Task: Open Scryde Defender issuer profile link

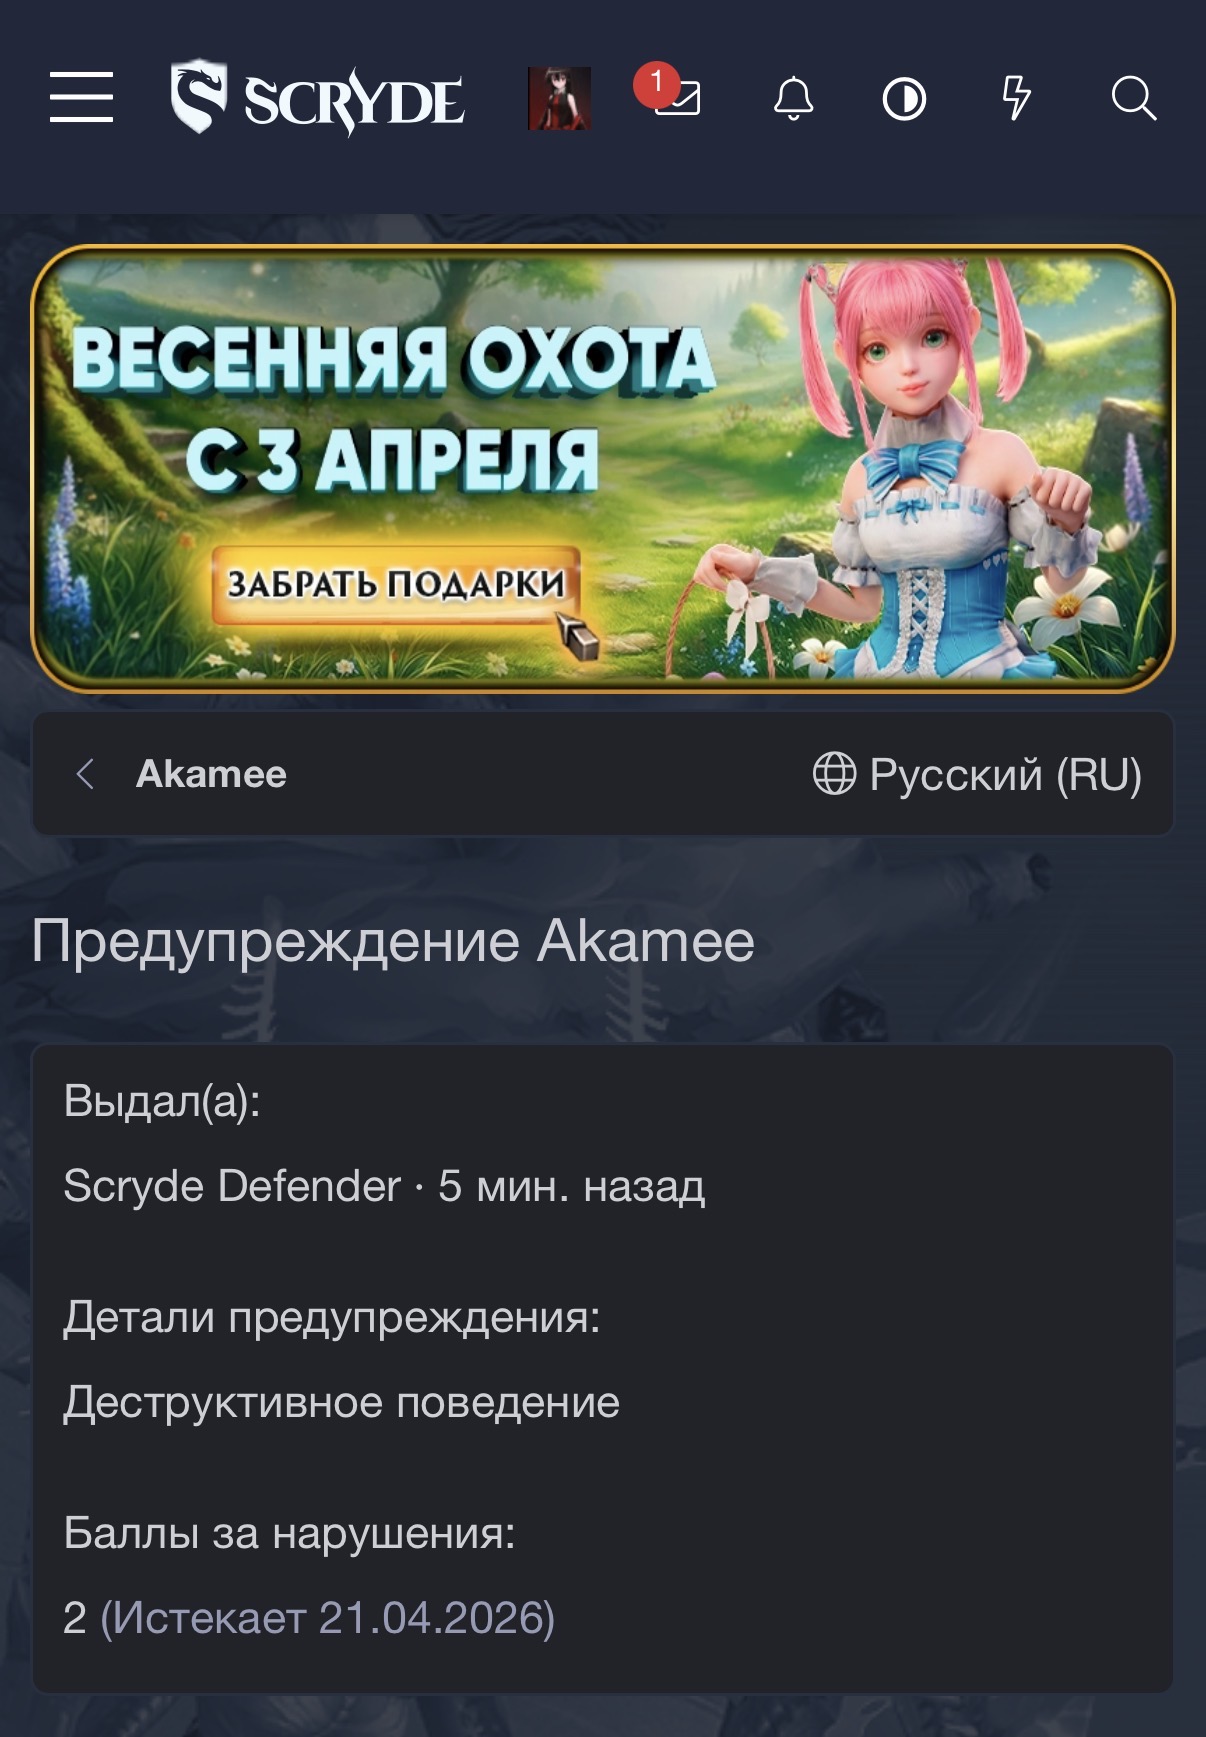Action: click(x=232, y=1186)
